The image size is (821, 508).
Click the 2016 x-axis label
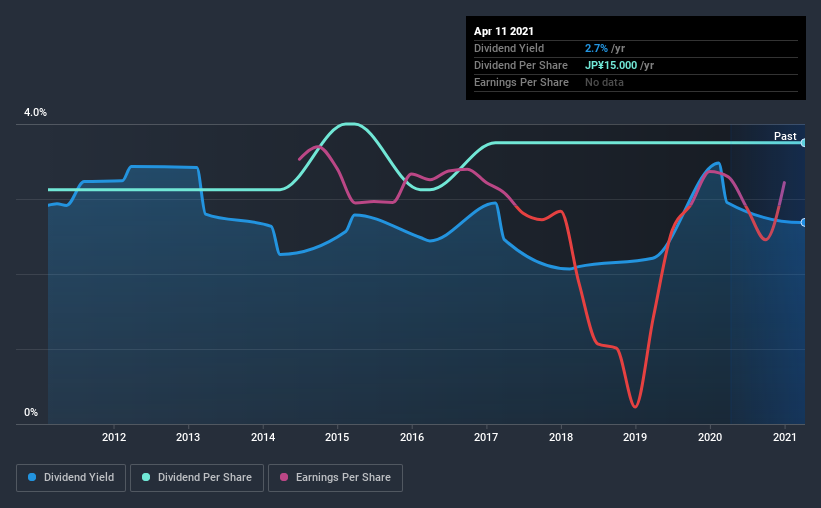tap(412, 437)
